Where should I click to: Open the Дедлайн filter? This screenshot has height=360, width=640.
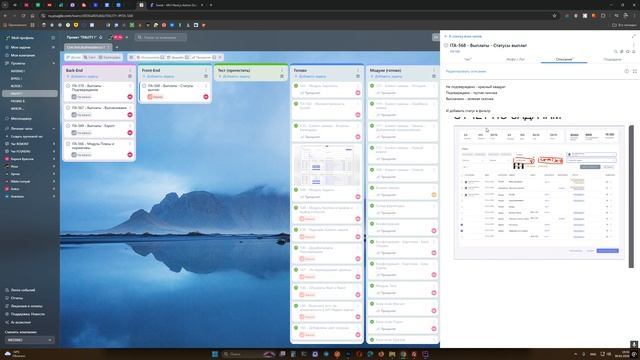point(176,57)
